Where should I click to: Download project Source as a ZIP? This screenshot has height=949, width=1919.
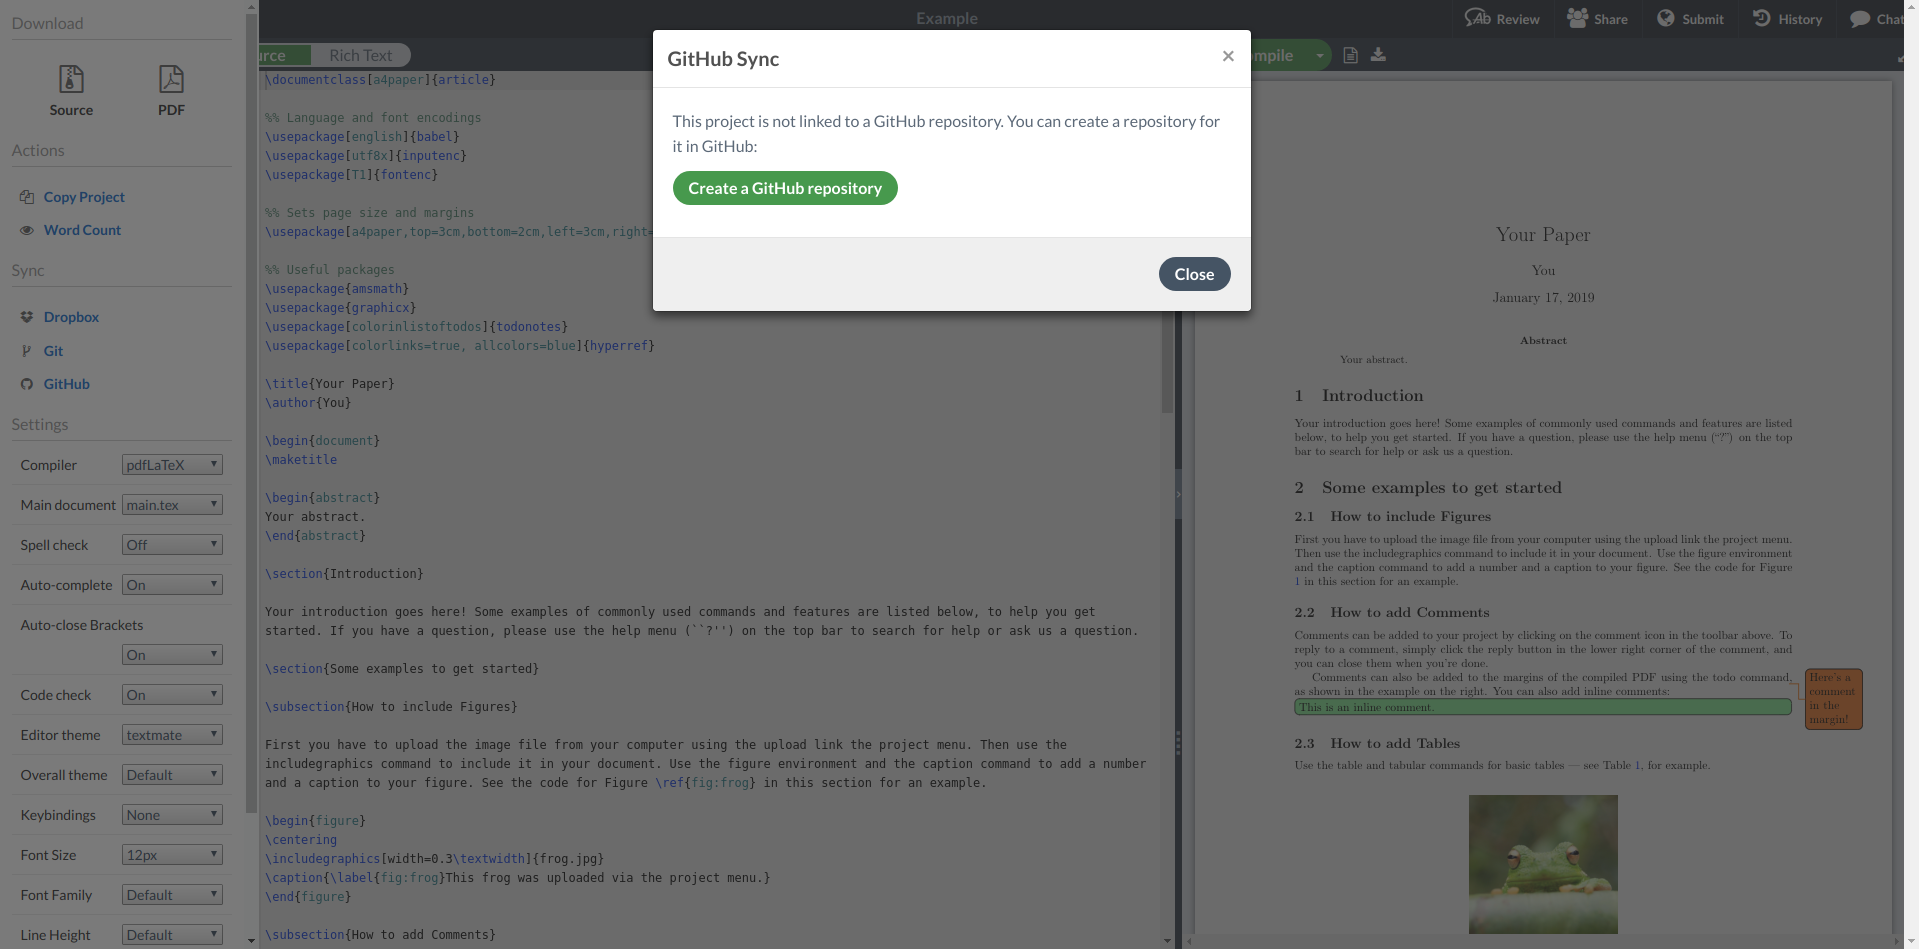tap(71, 90)
